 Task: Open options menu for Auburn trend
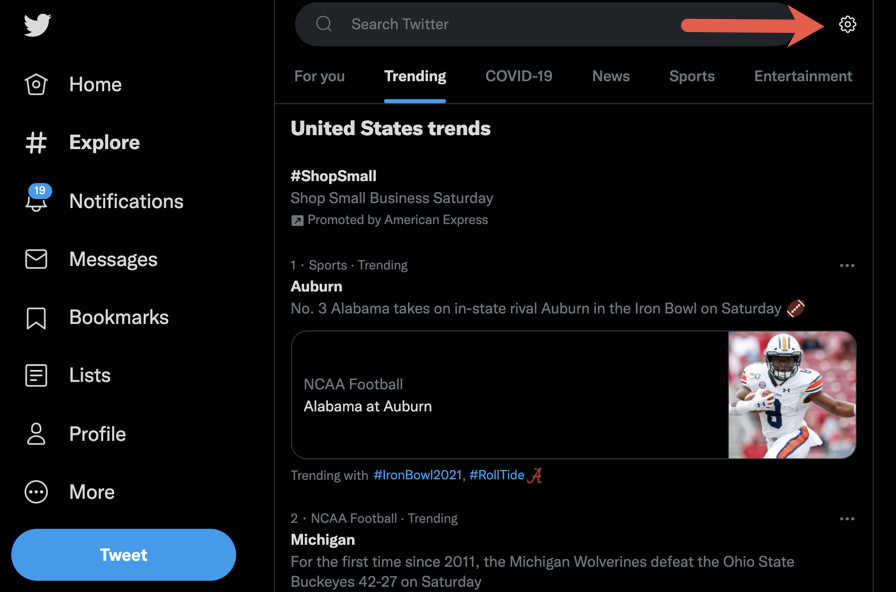tap(847, 266)
